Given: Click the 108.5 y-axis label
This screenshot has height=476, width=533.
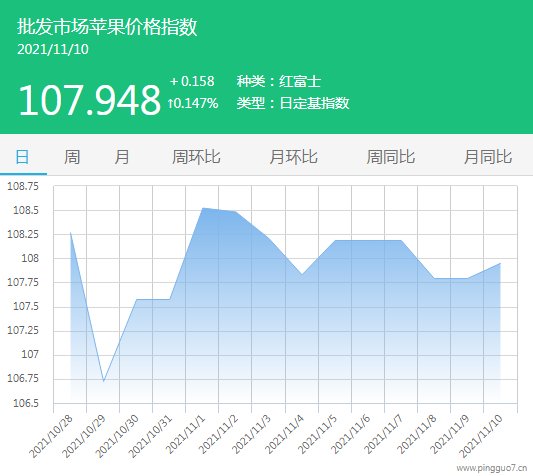Looking at the screenshot, I should click(x=26, y=210).
